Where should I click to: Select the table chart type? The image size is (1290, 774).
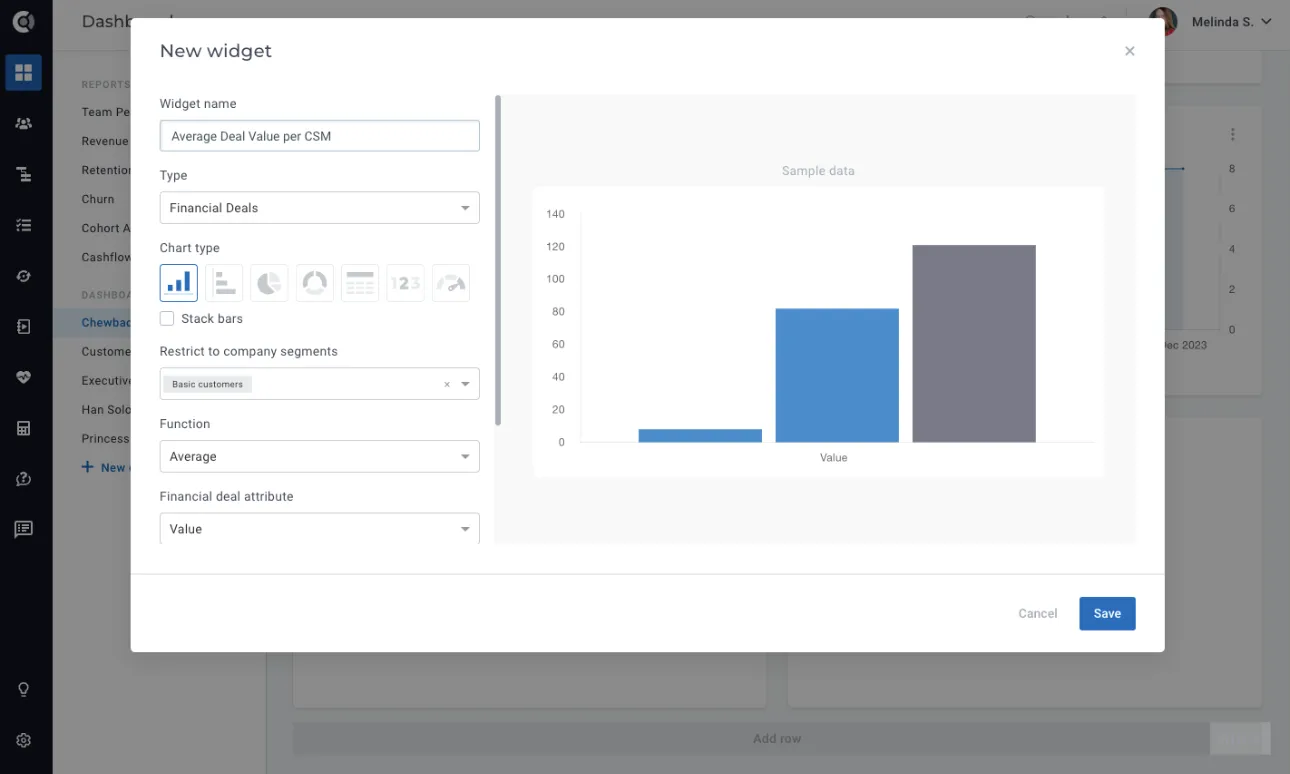360,283
